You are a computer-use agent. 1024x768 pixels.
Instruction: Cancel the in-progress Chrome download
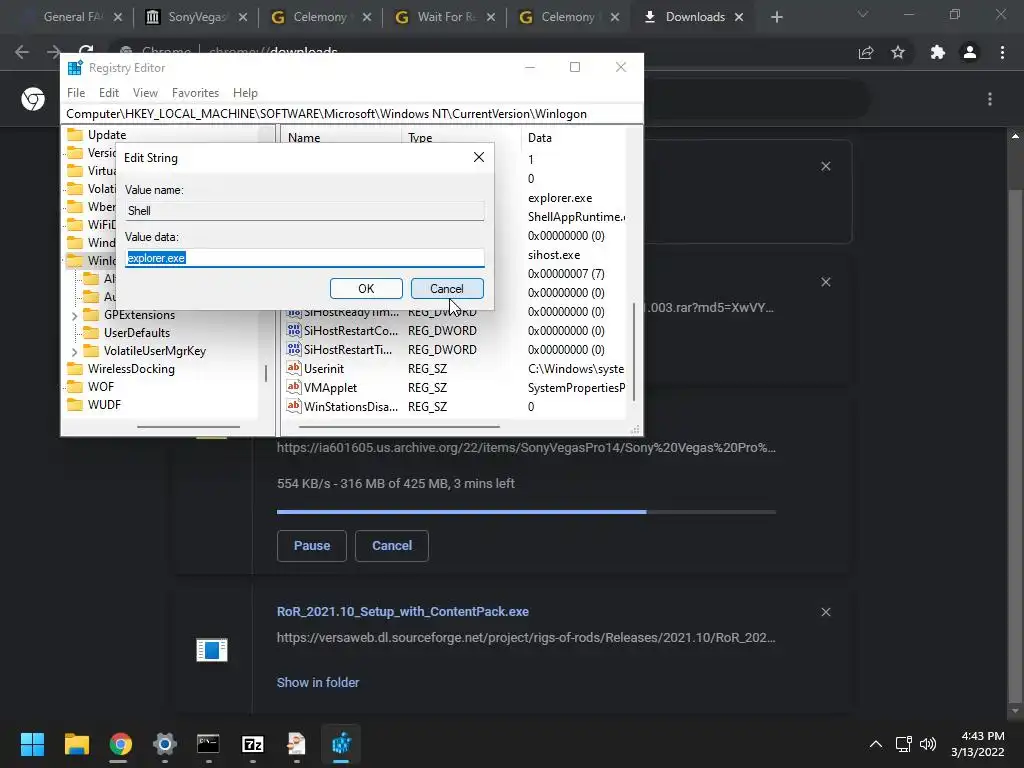392,546
